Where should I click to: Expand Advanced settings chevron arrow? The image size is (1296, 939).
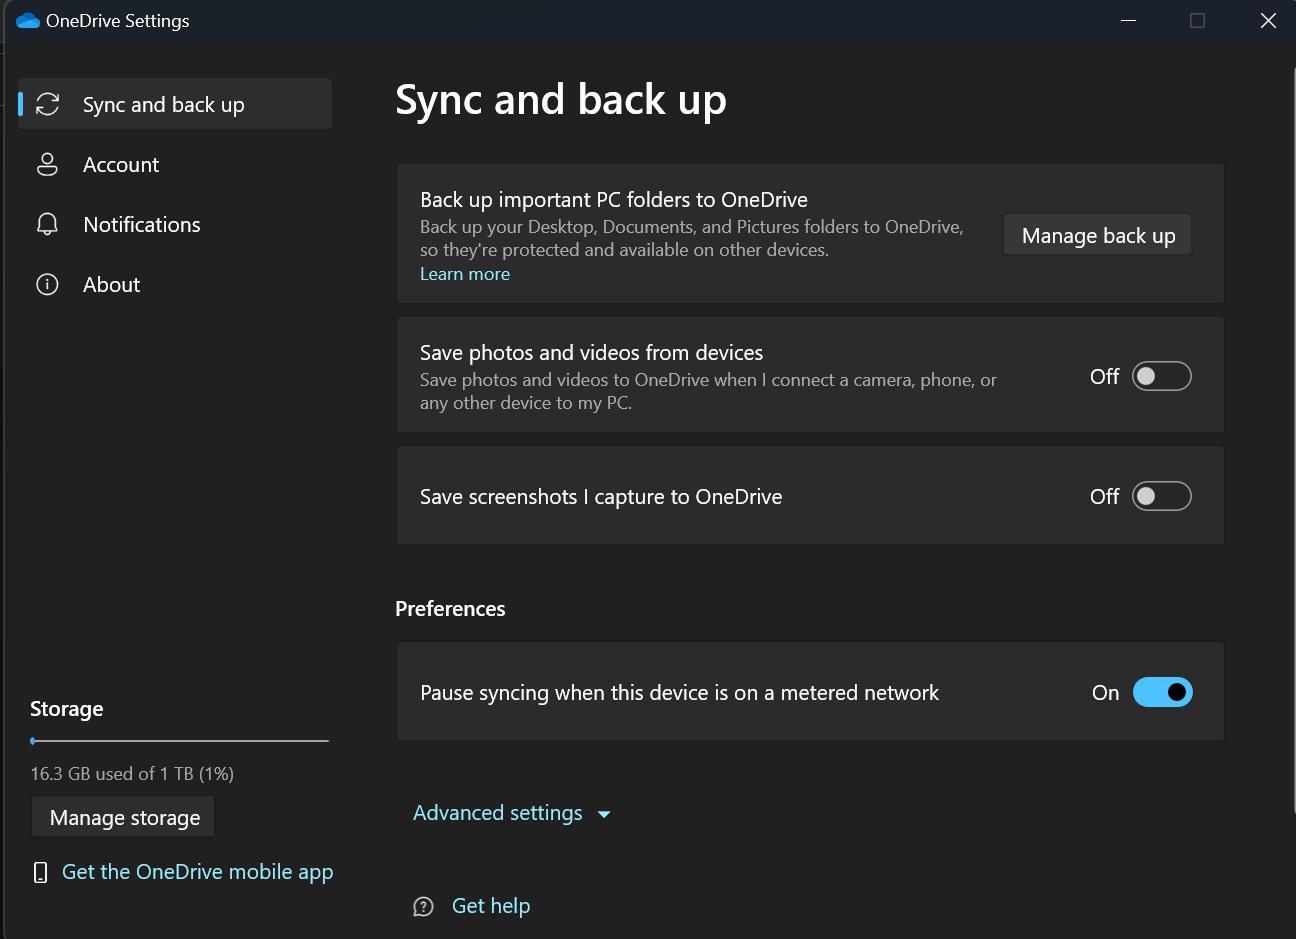[x=604, y=814]
